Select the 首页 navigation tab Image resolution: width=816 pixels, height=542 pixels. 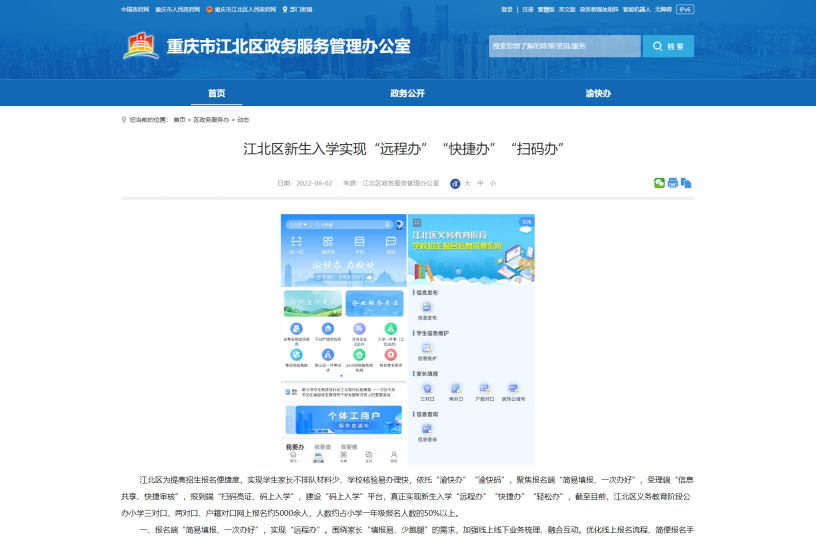coord(216,93)
